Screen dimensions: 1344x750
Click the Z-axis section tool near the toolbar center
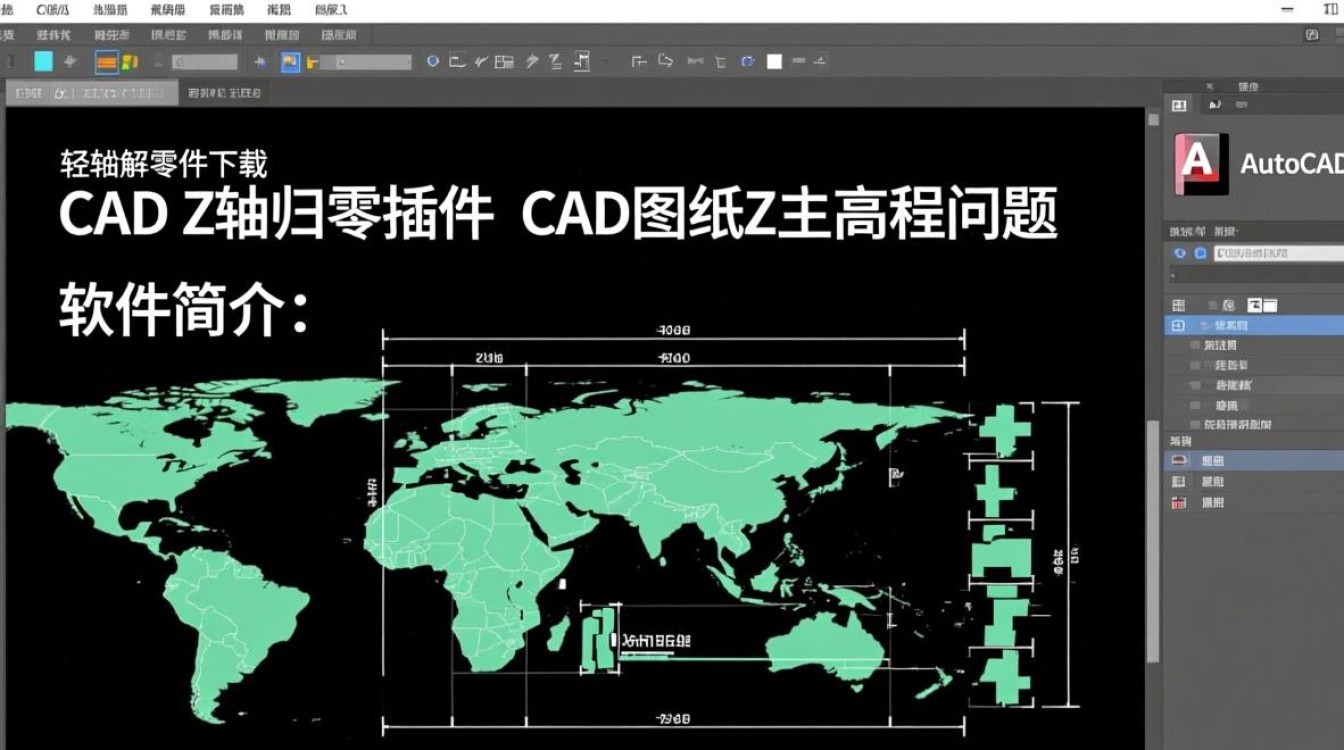[555, 62]
